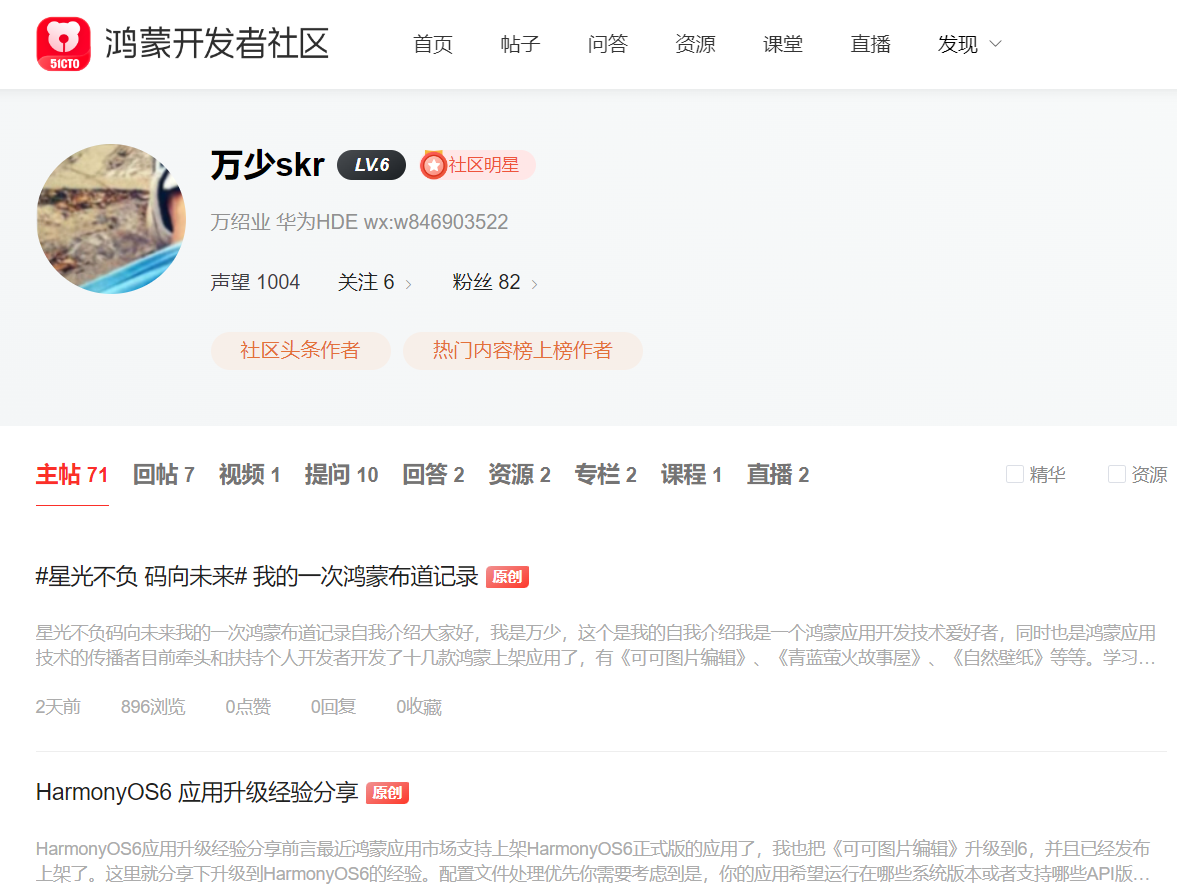Image resolution: width=1177 pixels, height=896 pixels.
Task: Enable the 资源 filter checkbox
Action: 1117,474
